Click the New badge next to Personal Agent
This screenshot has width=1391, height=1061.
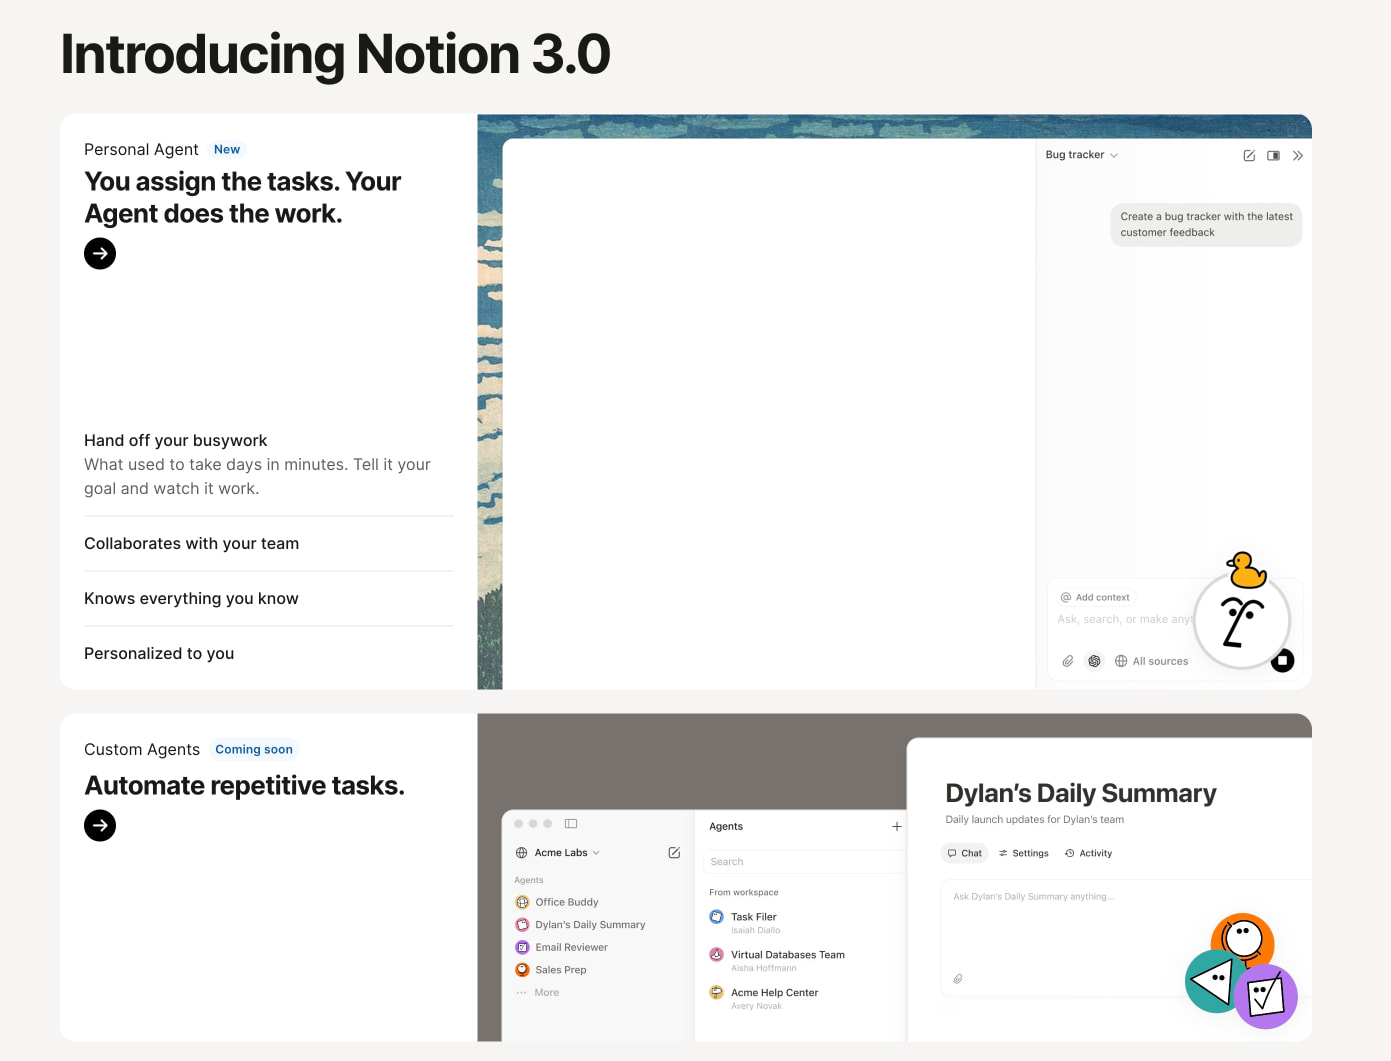tap(227, 149)
